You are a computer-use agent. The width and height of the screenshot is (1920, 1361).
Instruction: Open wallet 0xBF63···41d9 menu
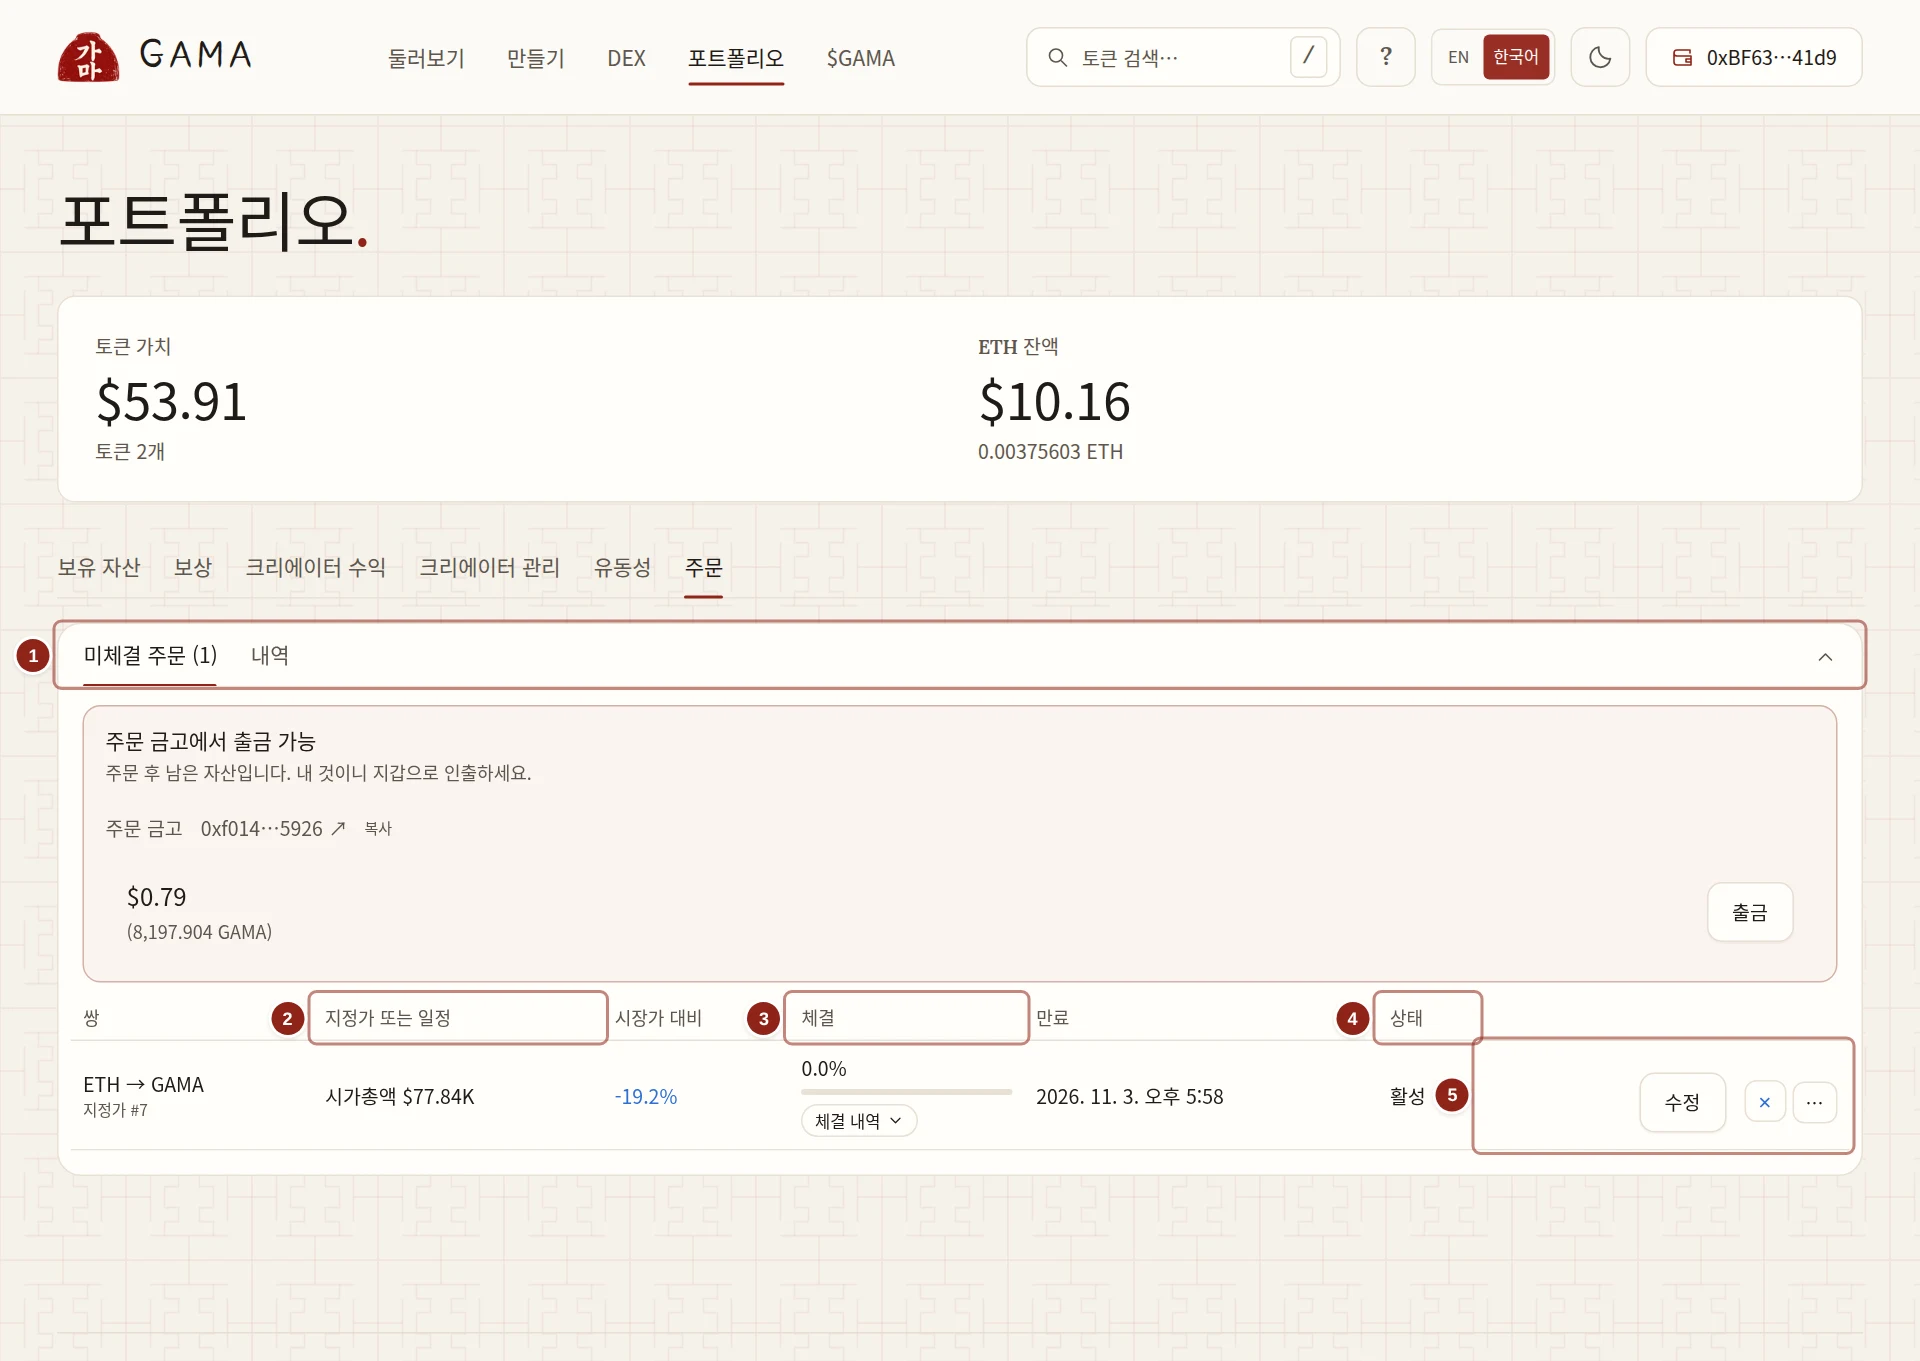click(1754, 57)
